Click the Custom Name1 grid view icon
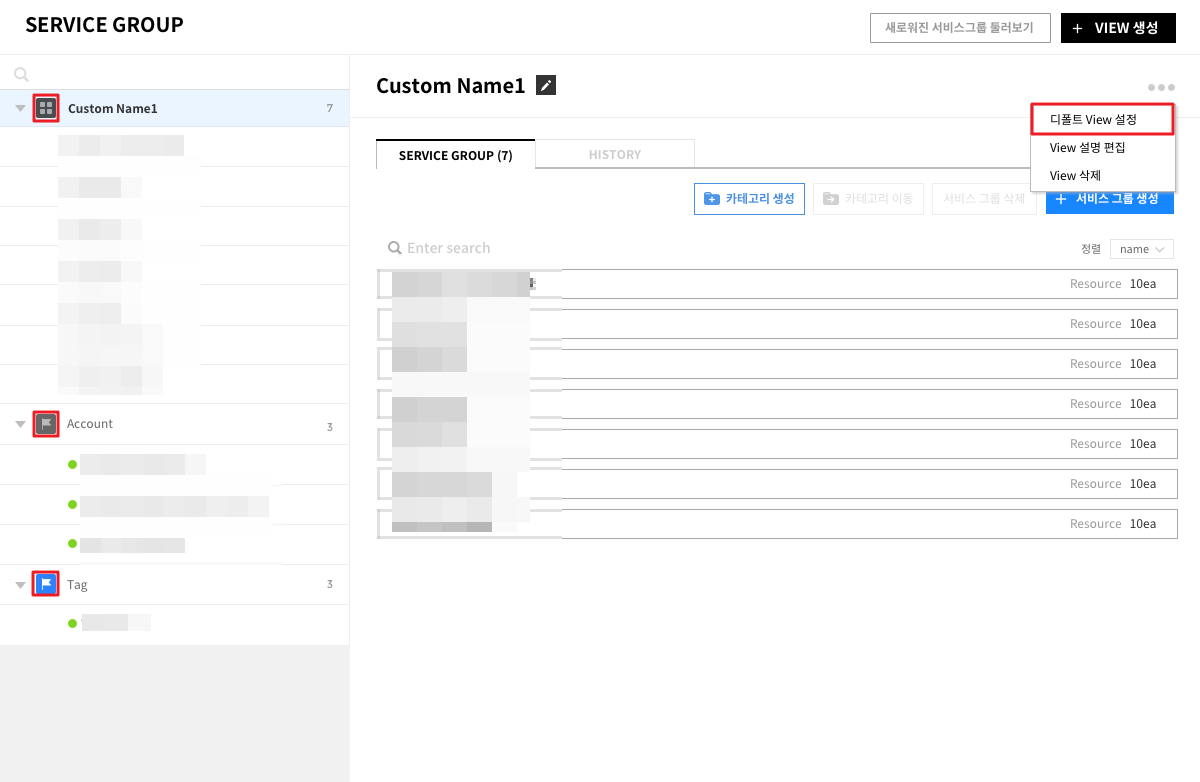Viewport: 1200px width, 782px height. 45,108
